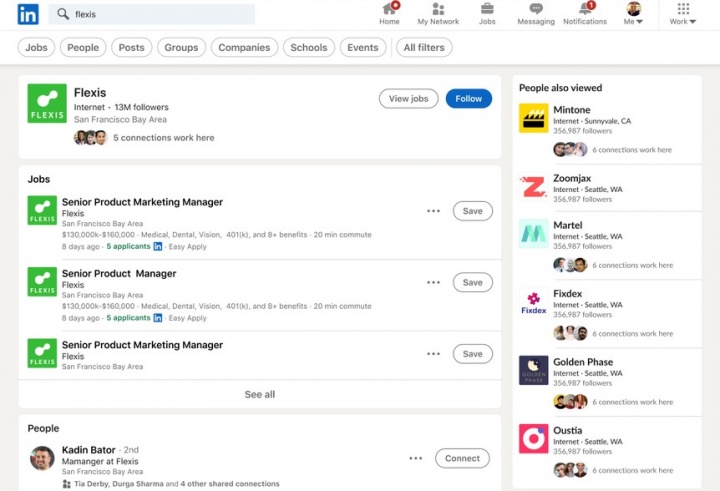The height and width of the screenshot is (491, 720).
Task: Filter results by Events
Action: coord(363,47)
